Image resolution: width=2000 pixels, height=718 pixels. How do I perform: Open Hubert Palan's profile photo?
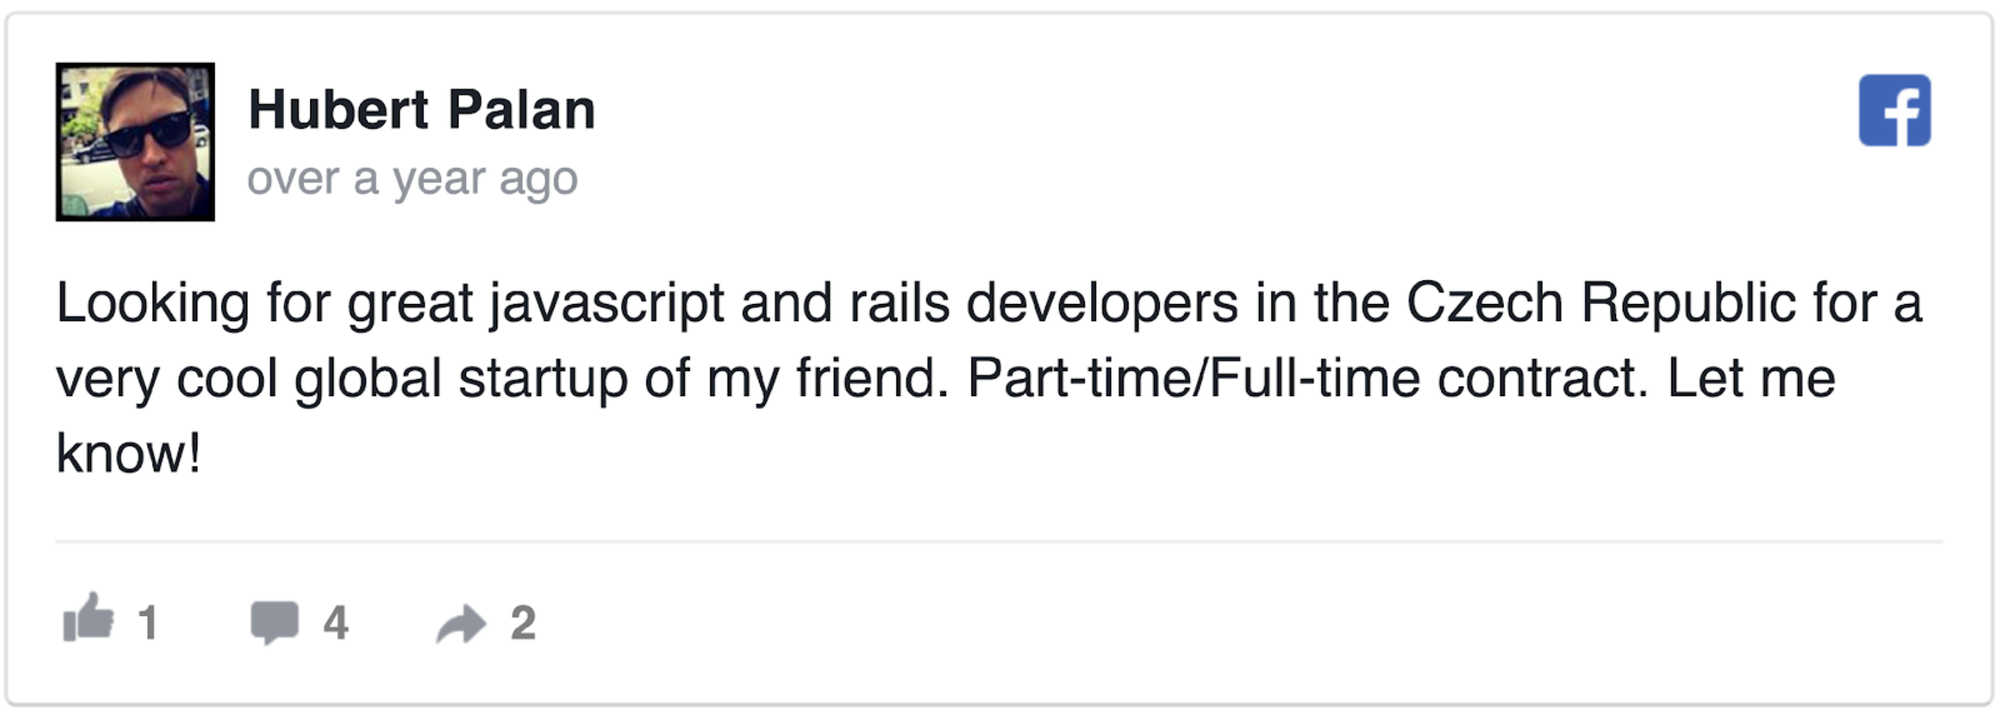pos(135,142)
